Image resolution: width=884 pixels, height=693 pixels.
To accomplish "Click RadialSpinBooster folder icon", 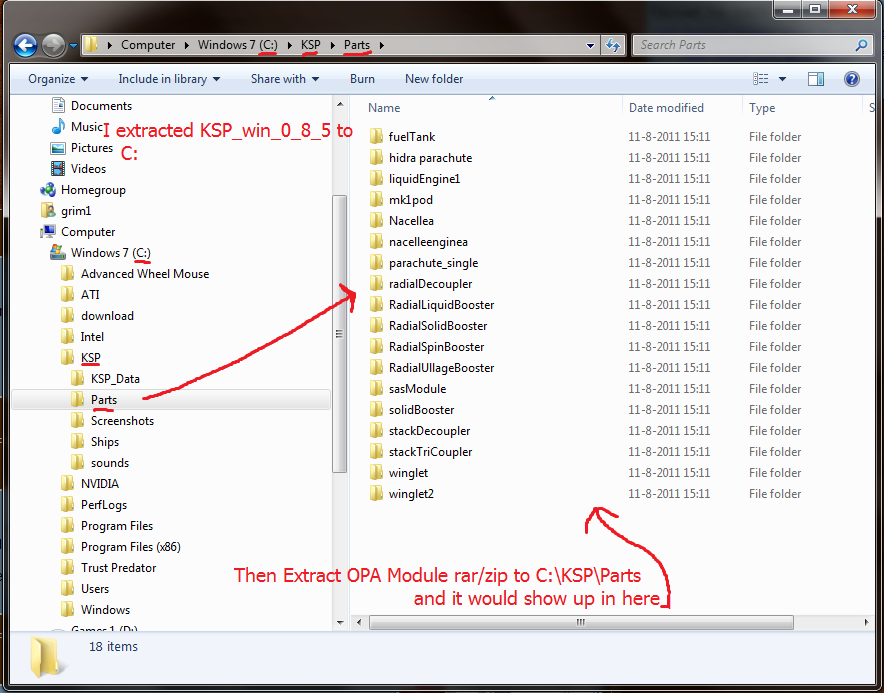I will point(377,347).
